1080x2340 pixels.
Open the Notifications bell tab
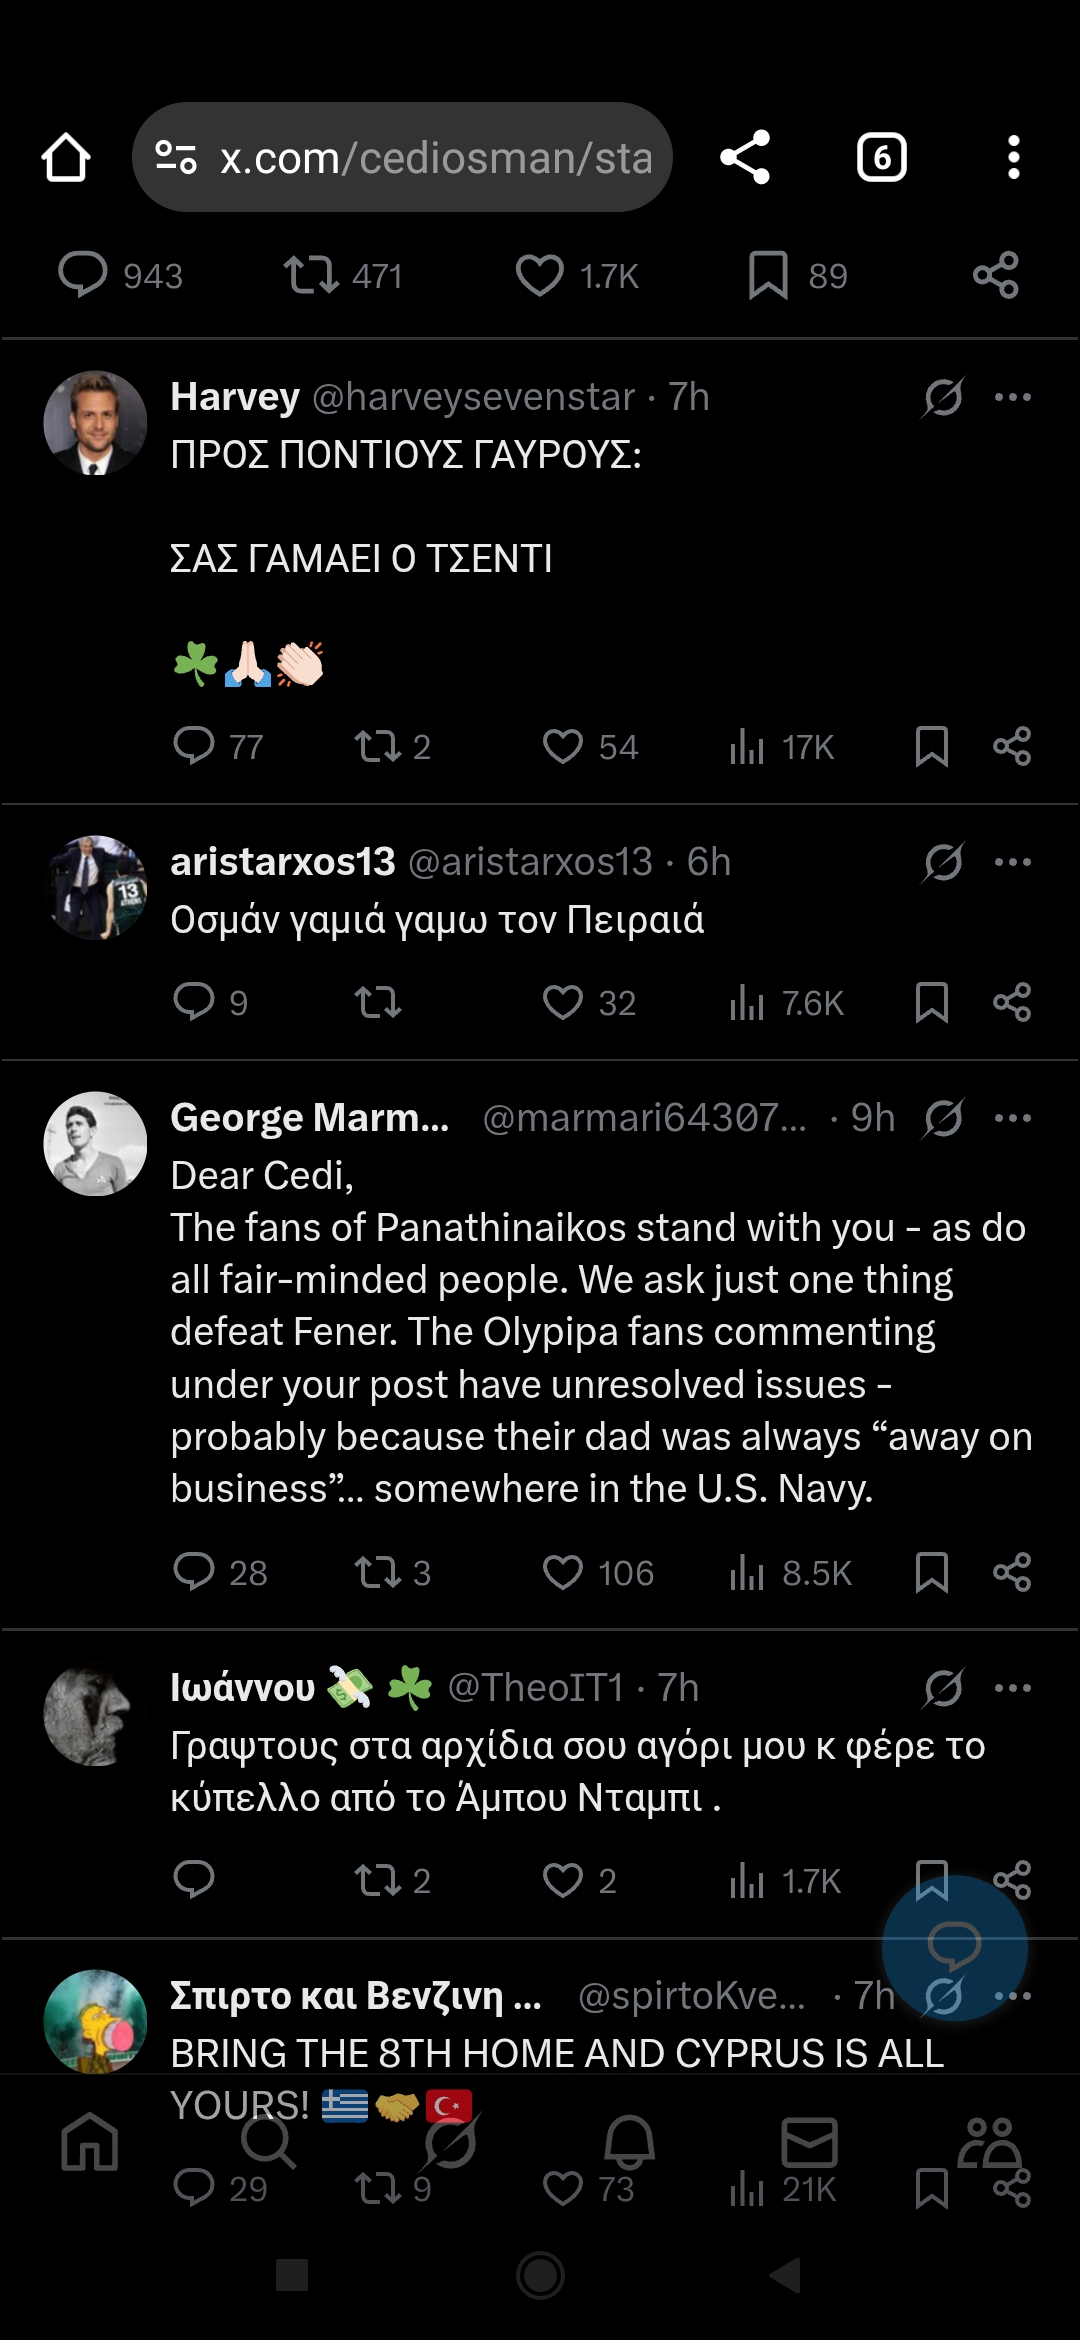pyautogui.click(x=629, y=2142)
